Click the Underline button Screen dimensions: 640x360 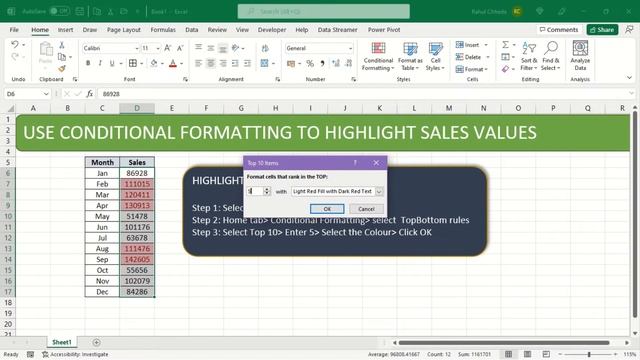click(x=112, y=63)
